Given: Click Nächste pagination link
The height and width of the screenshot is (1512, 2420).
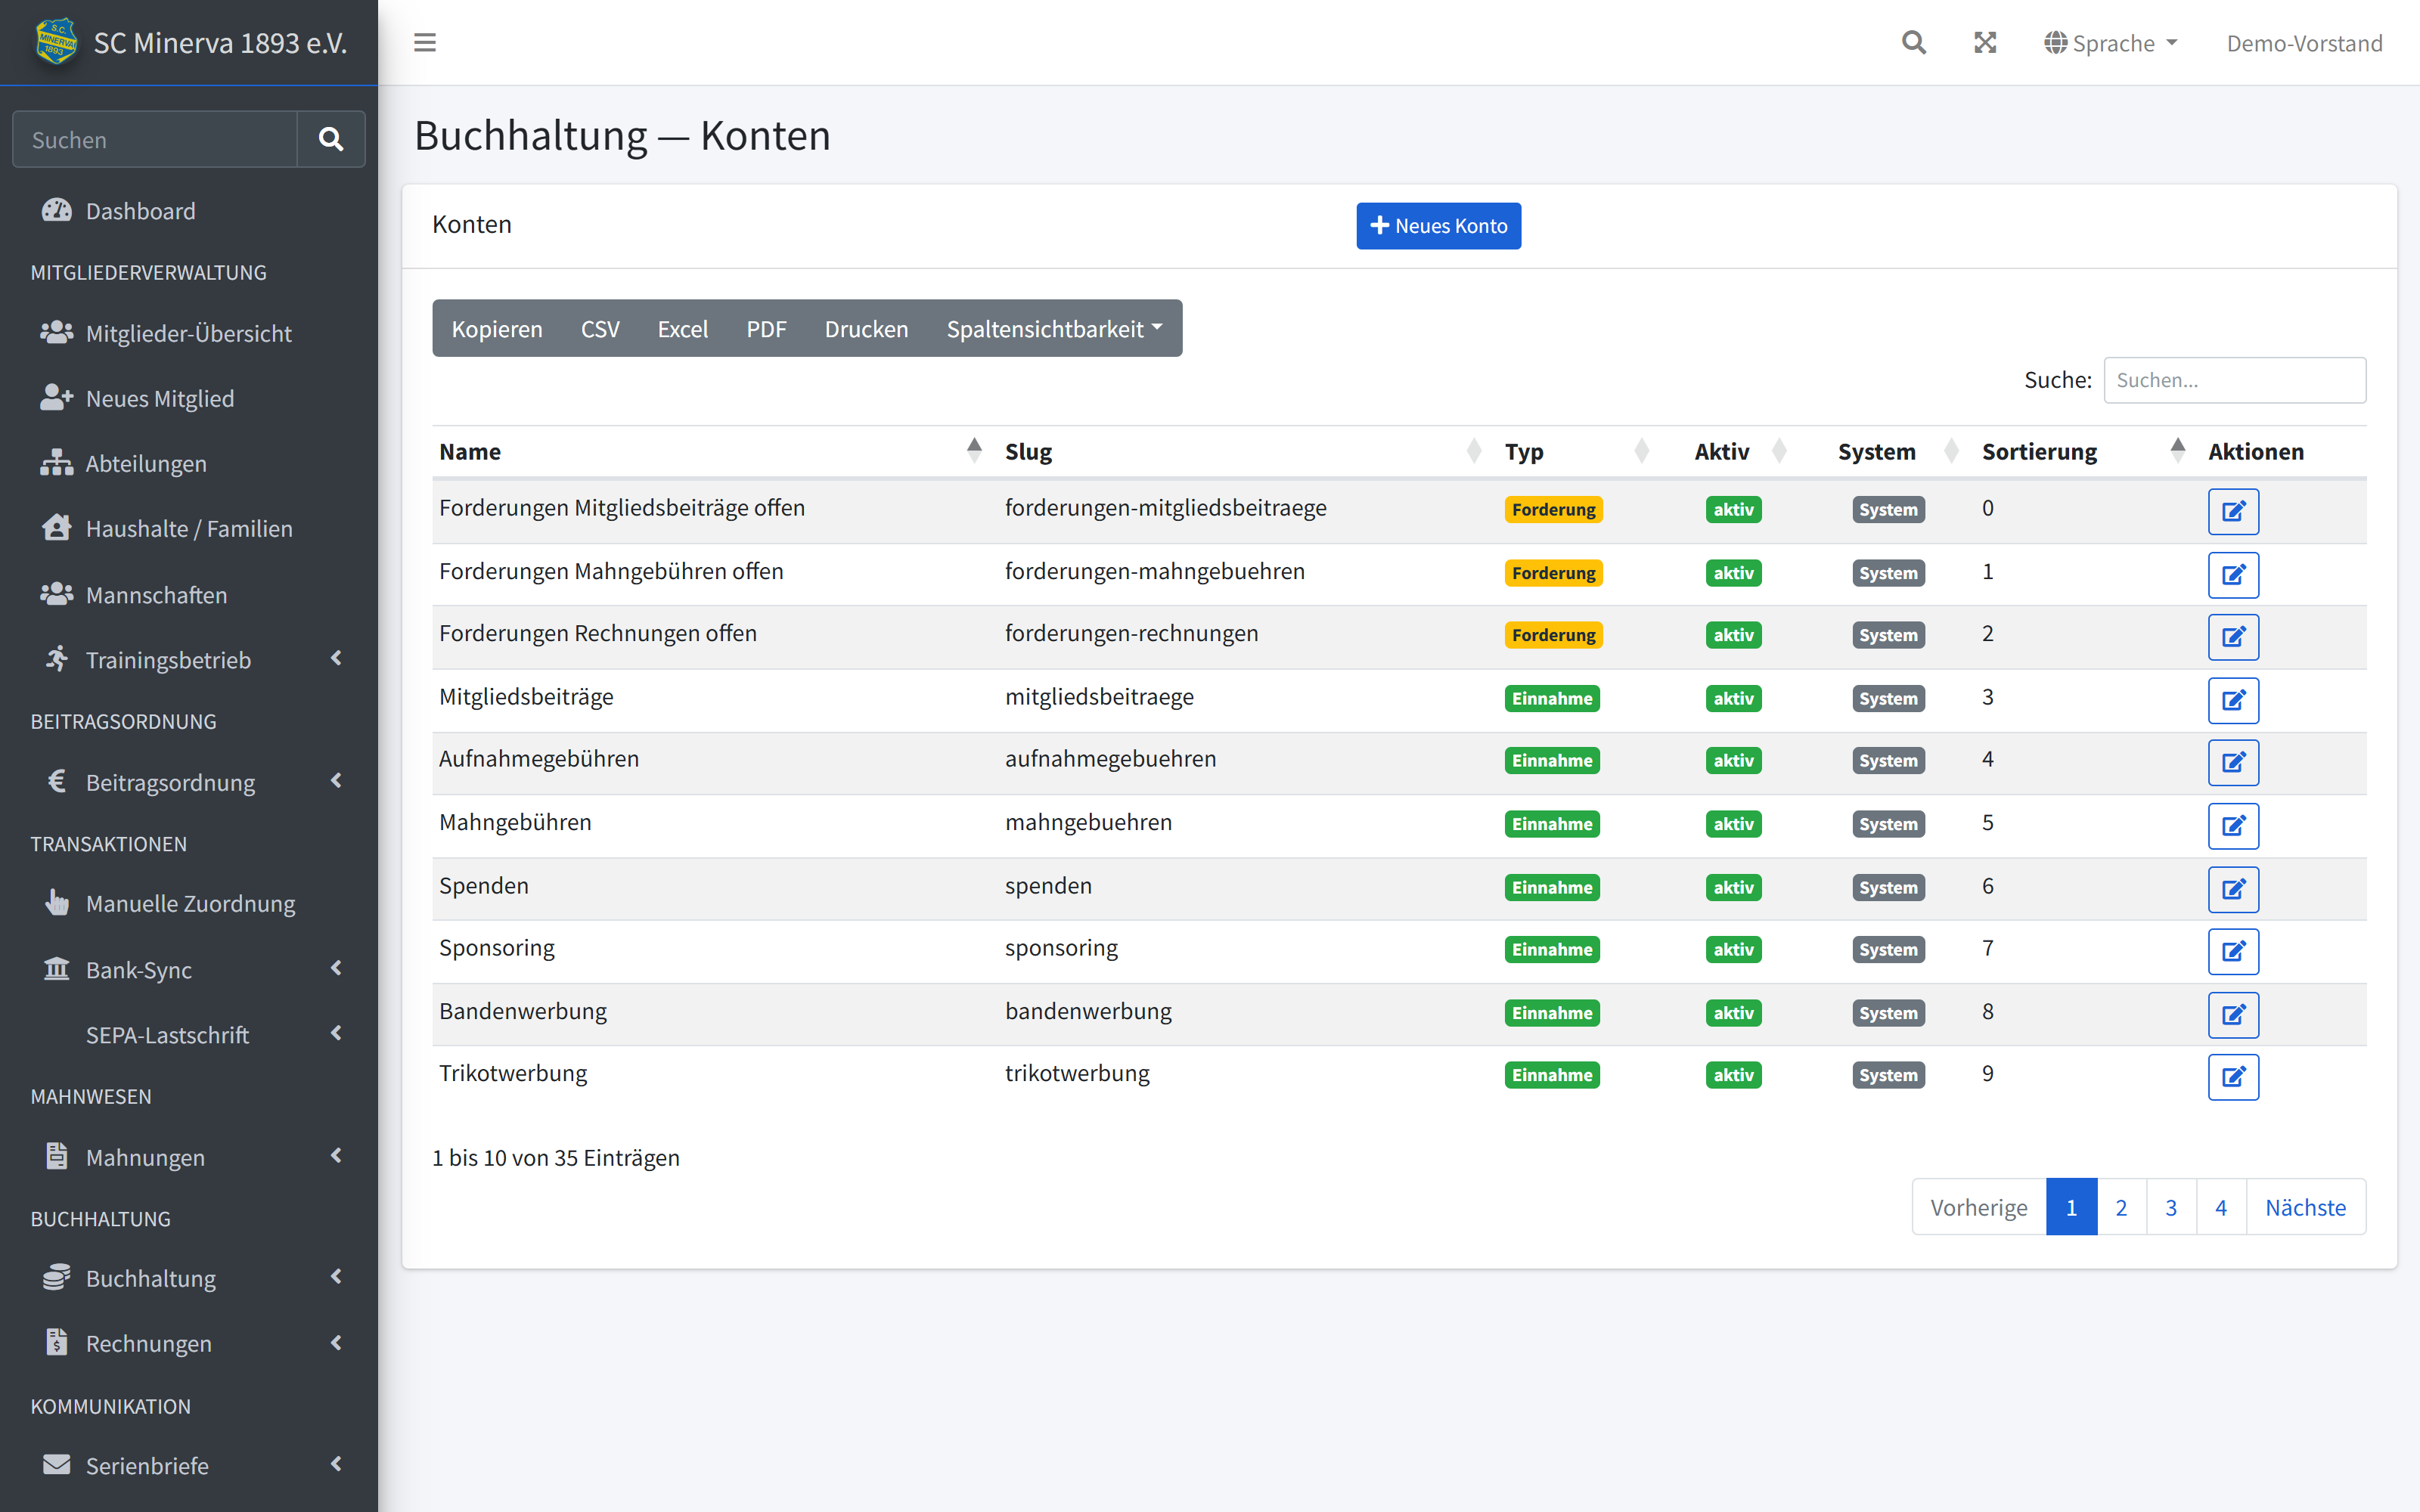Looking at the screenshot, I should (x=2306, y=1207).
